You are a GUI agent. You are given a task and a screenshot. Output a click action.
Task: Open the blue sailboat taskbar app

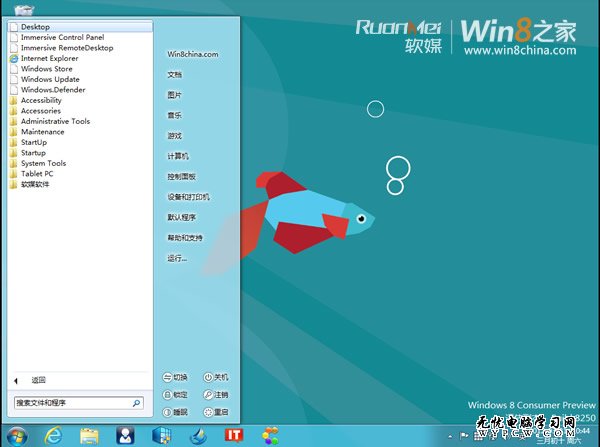(x=198, y=436)
